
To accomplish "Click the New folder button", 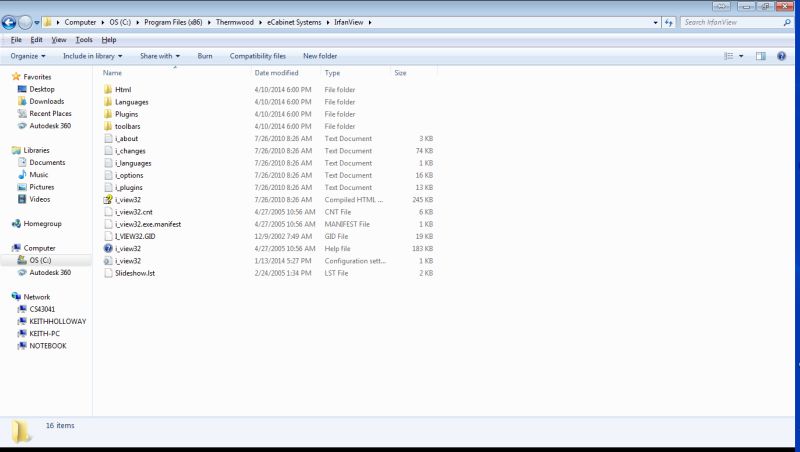I will [320, 56].
